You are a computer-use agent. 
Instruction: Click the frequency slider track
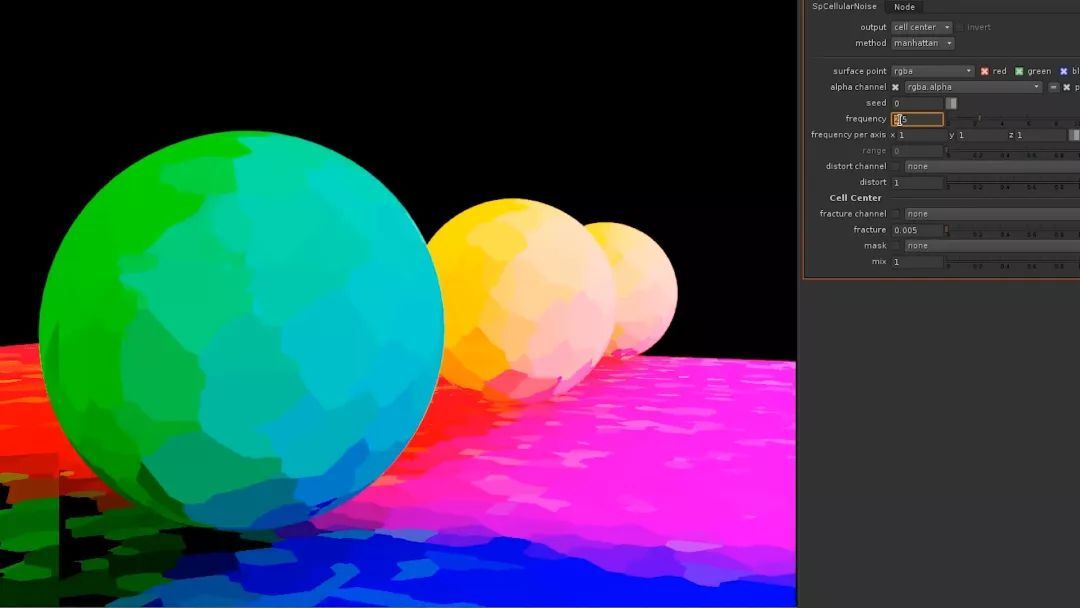pyautogui.click(x=1010, y=119)
